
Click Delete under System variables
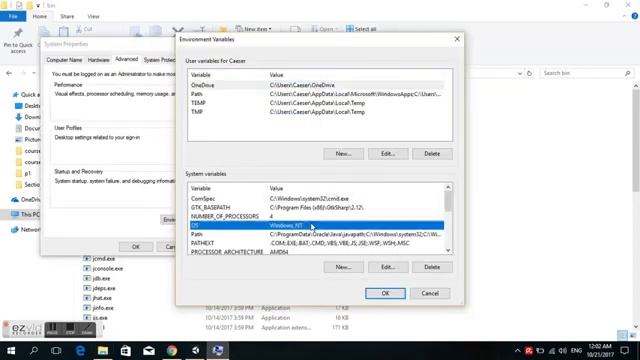432,267
